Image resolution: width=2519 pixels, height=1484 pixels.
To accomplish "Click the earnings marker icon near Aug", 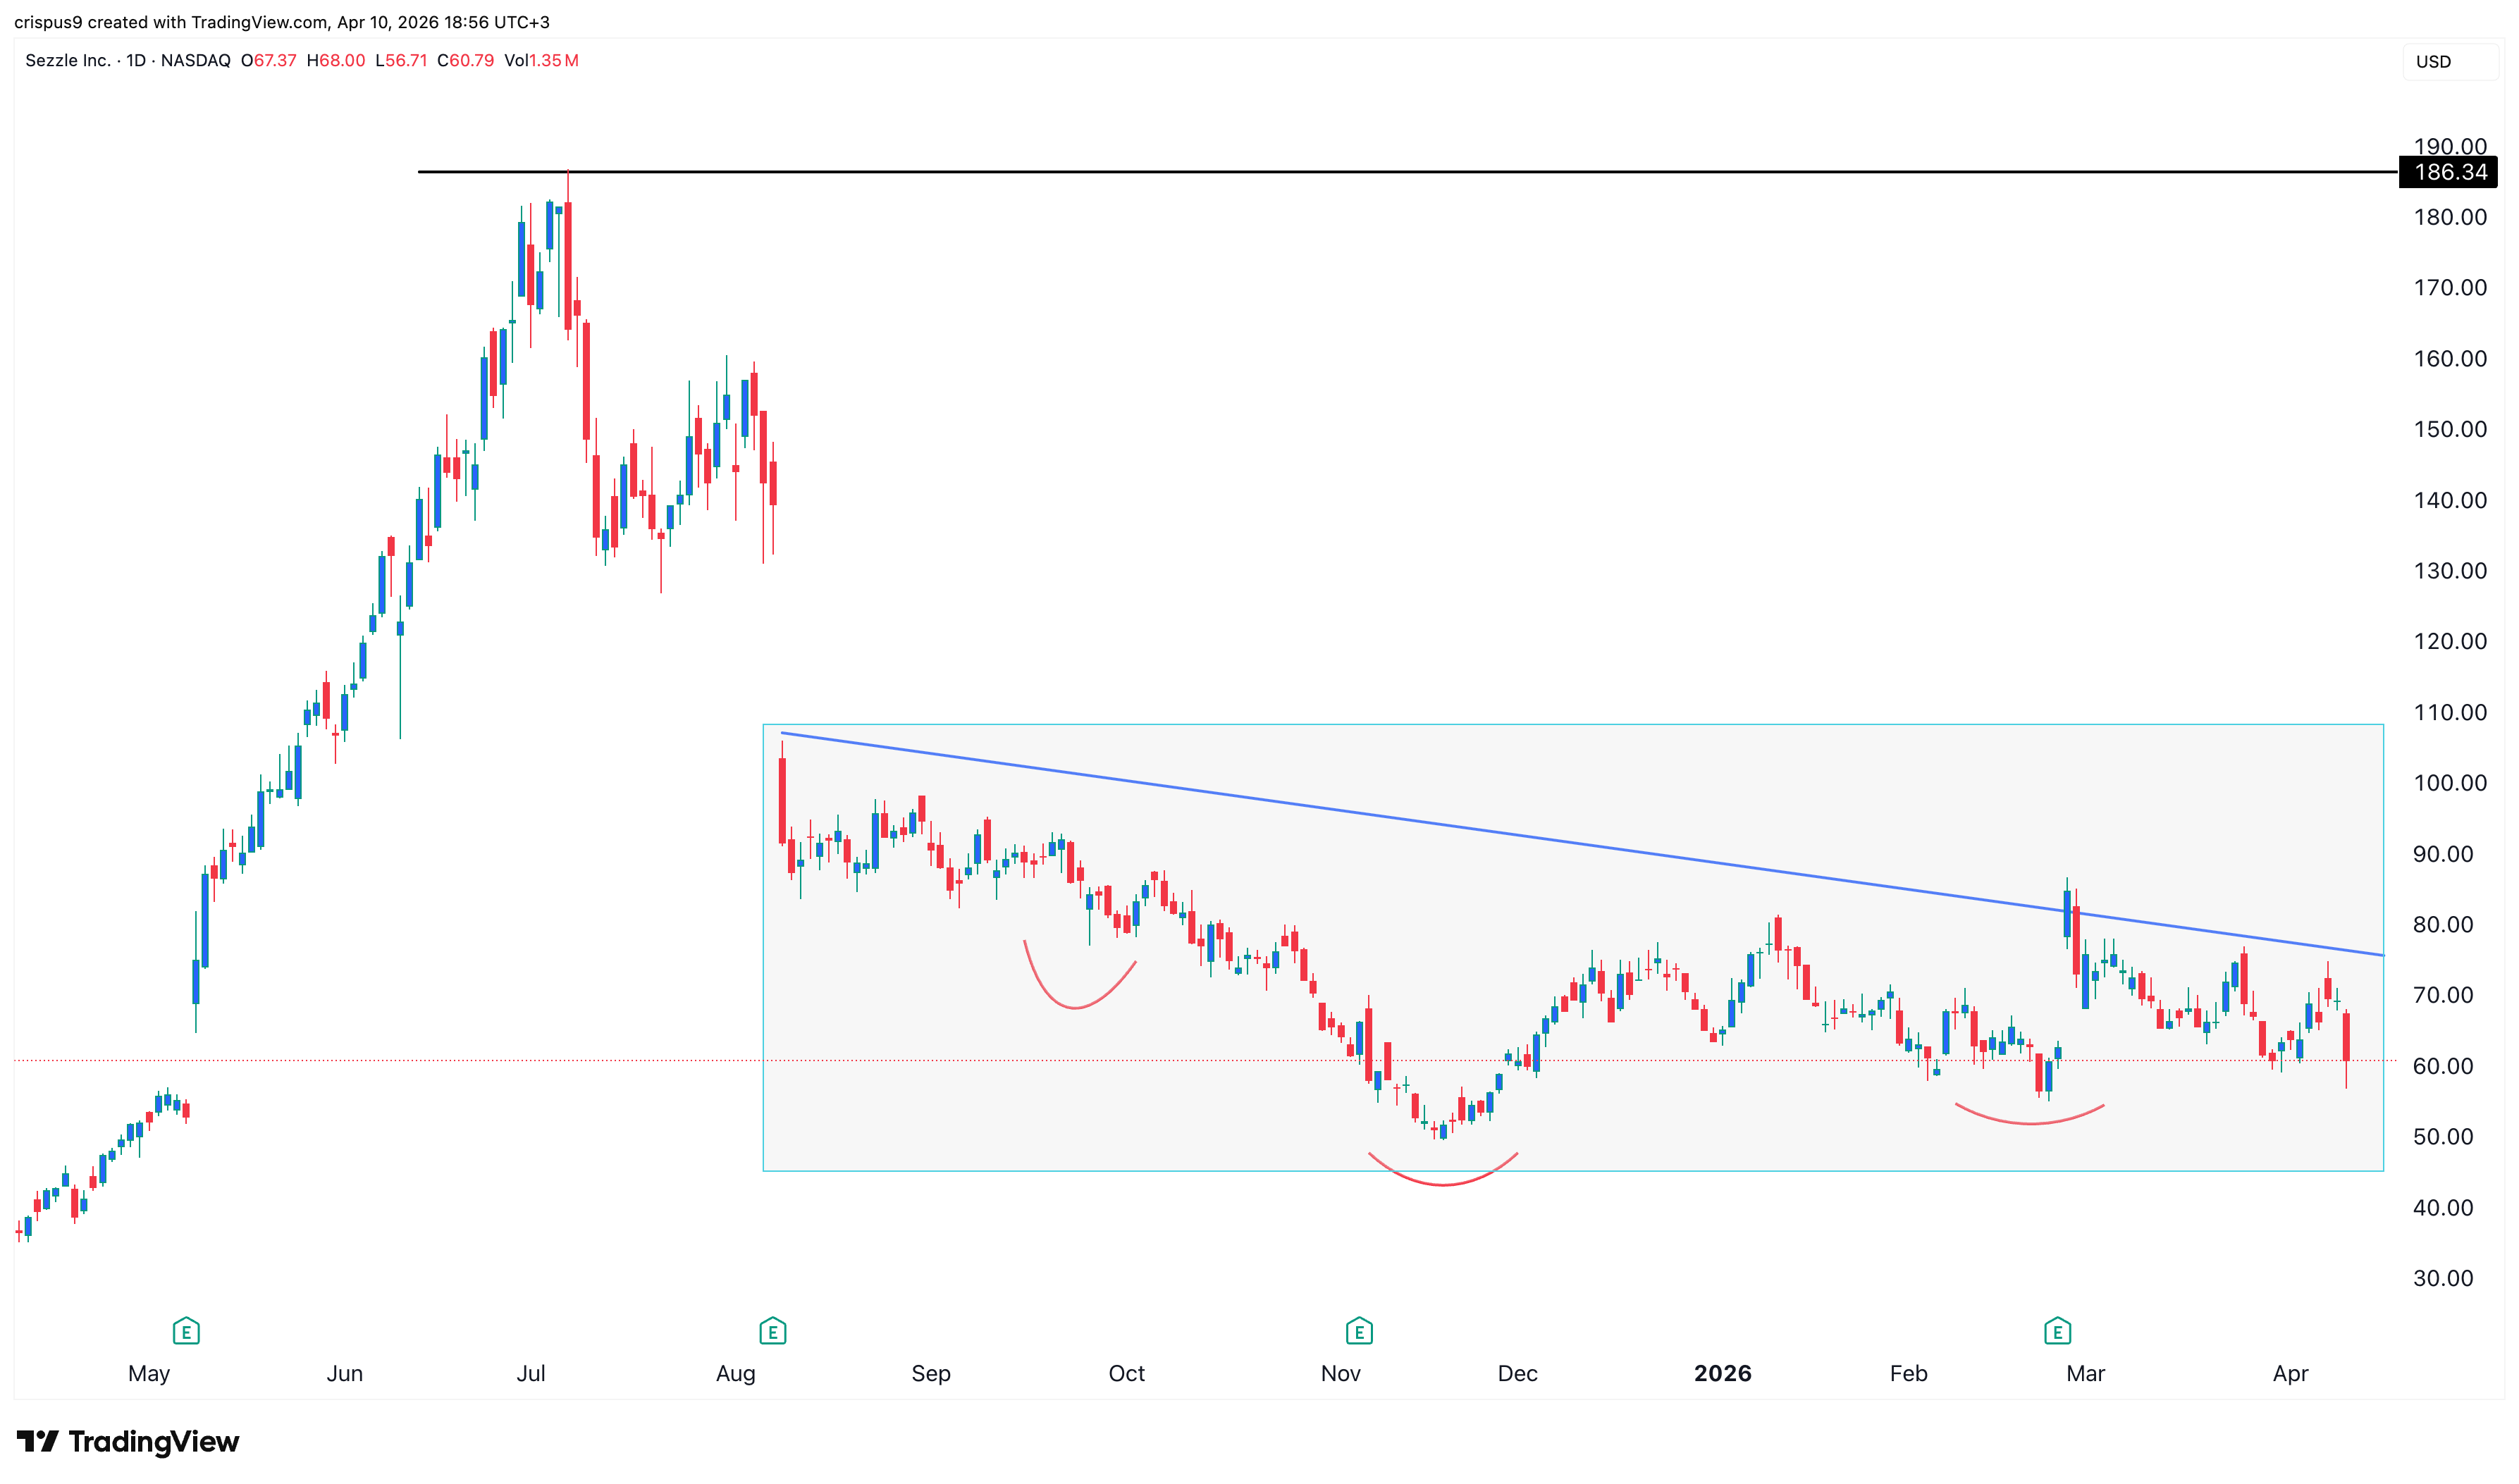I will [x=772, y=1331].
